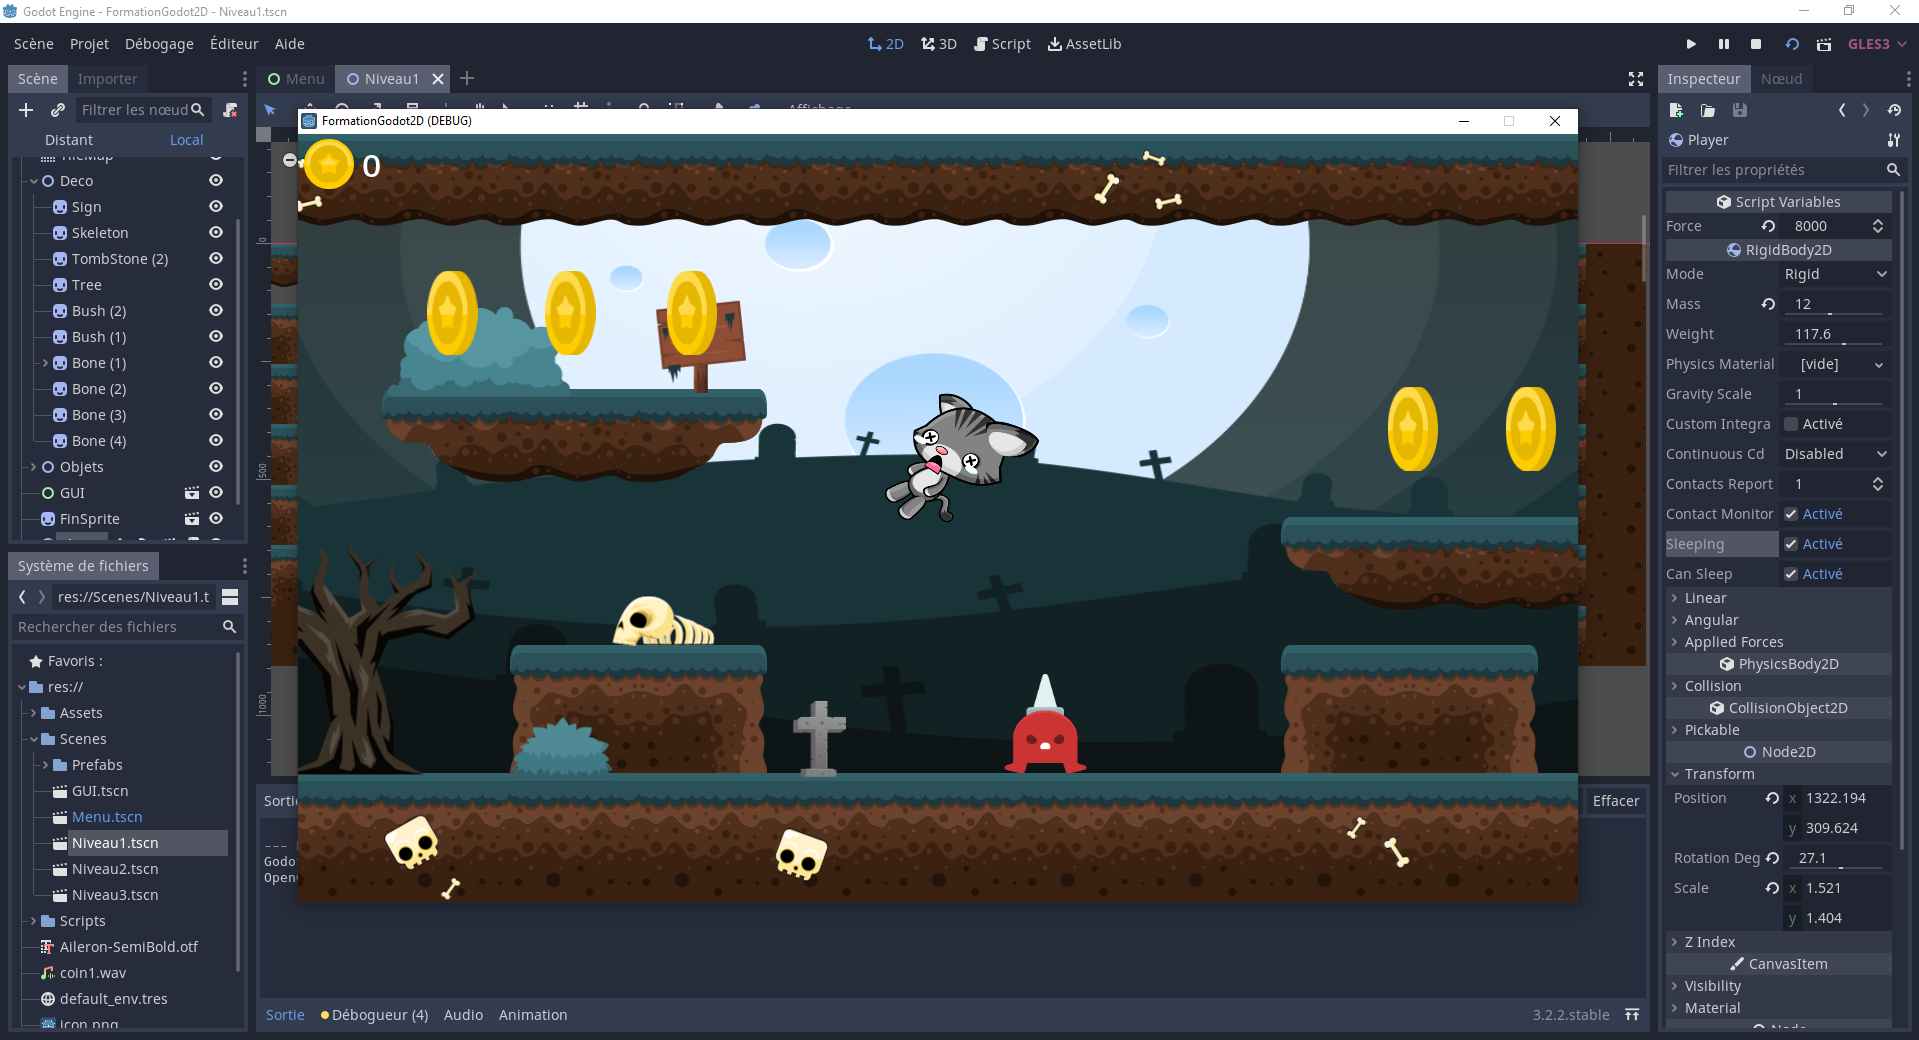
Task: Reset the Force value with revert icon
Action: 1768,226
